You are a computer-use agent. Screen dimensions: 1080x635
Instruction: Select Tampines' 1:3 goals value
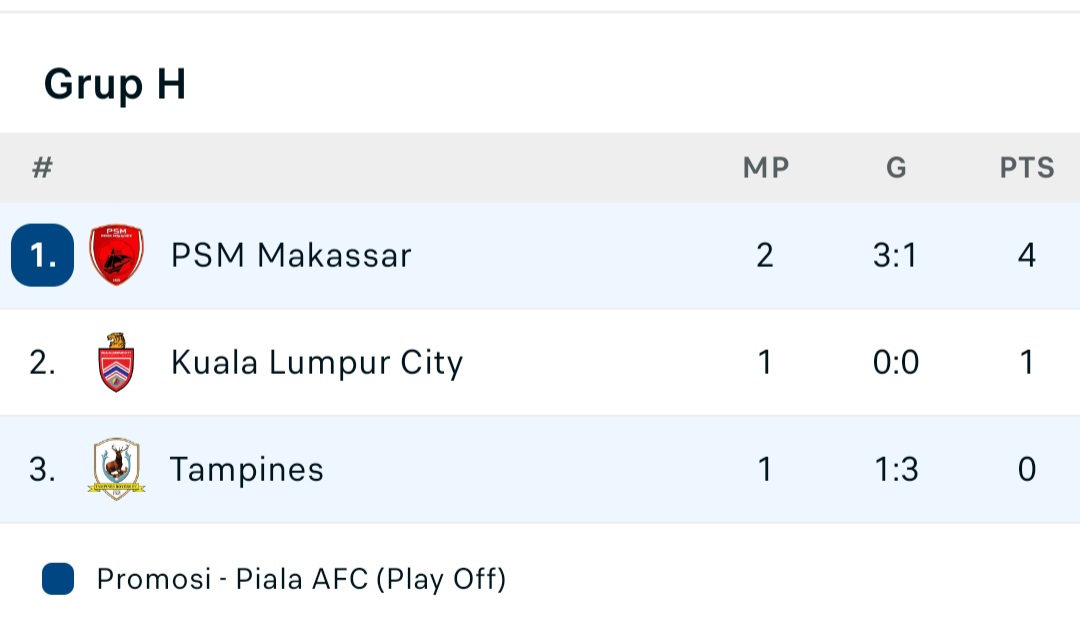point(896,470)
